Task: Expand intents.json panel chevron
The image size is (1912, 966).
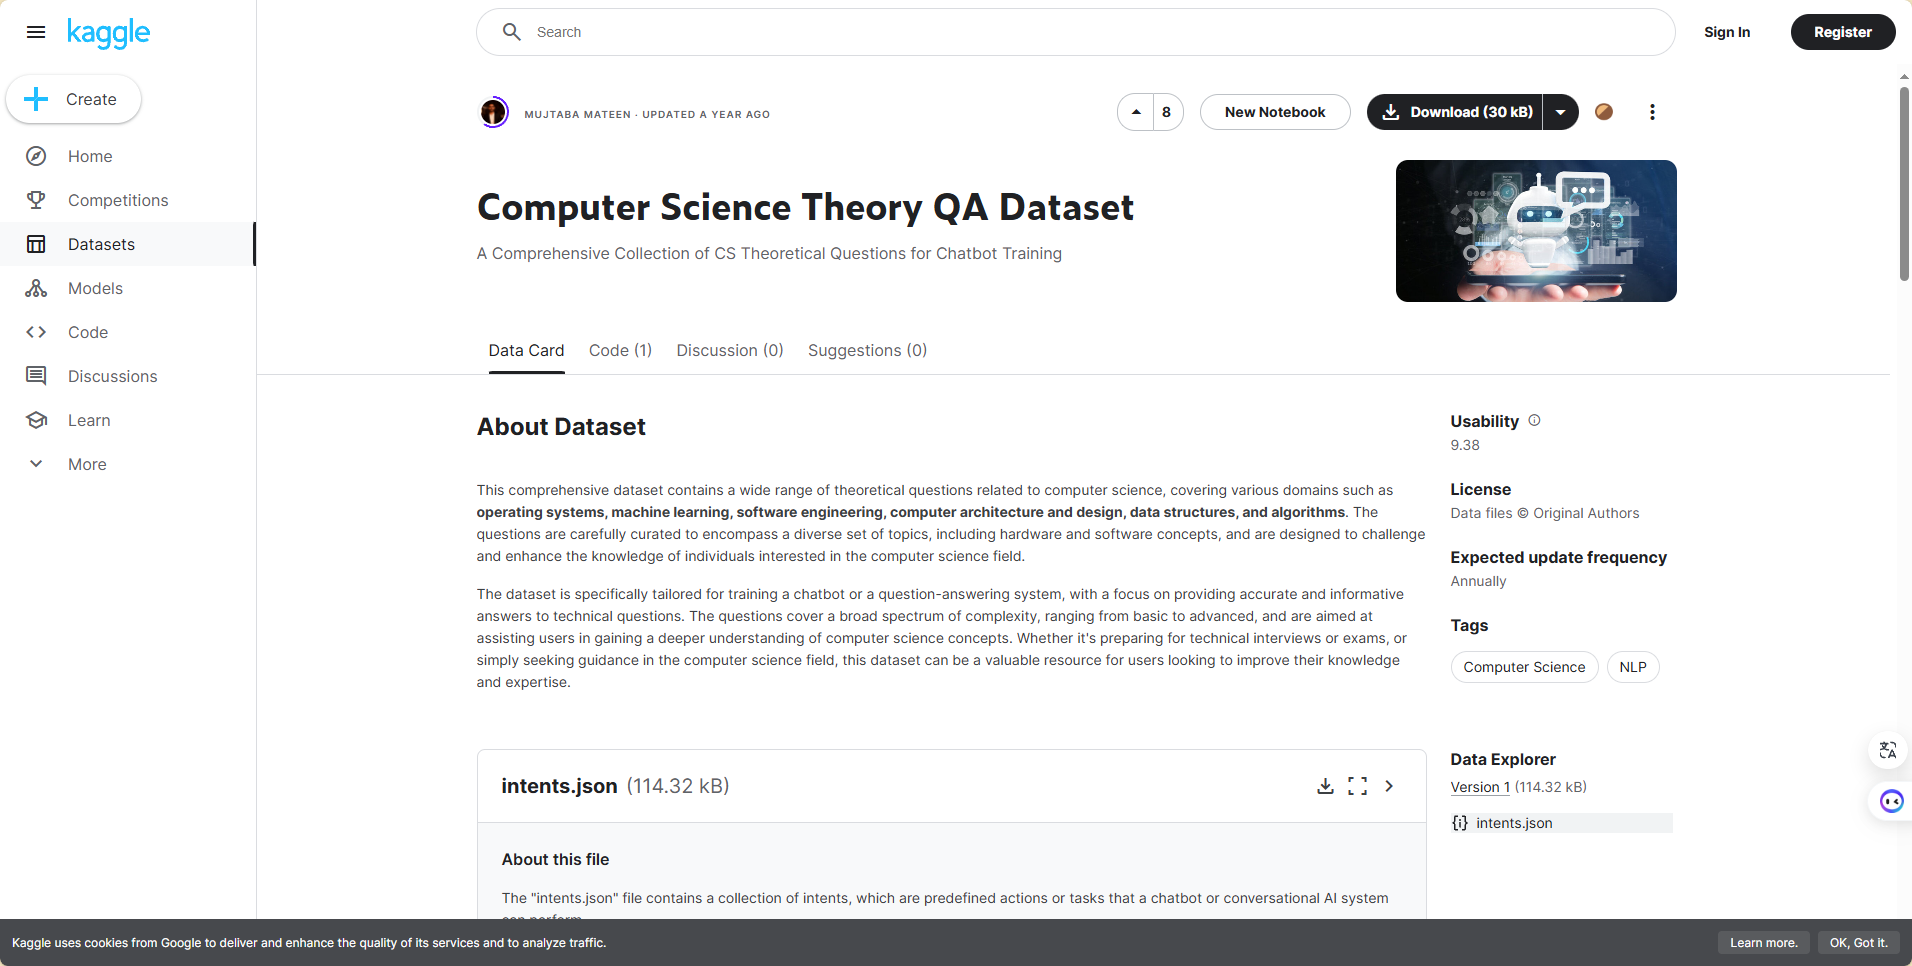Action: 1389,786
